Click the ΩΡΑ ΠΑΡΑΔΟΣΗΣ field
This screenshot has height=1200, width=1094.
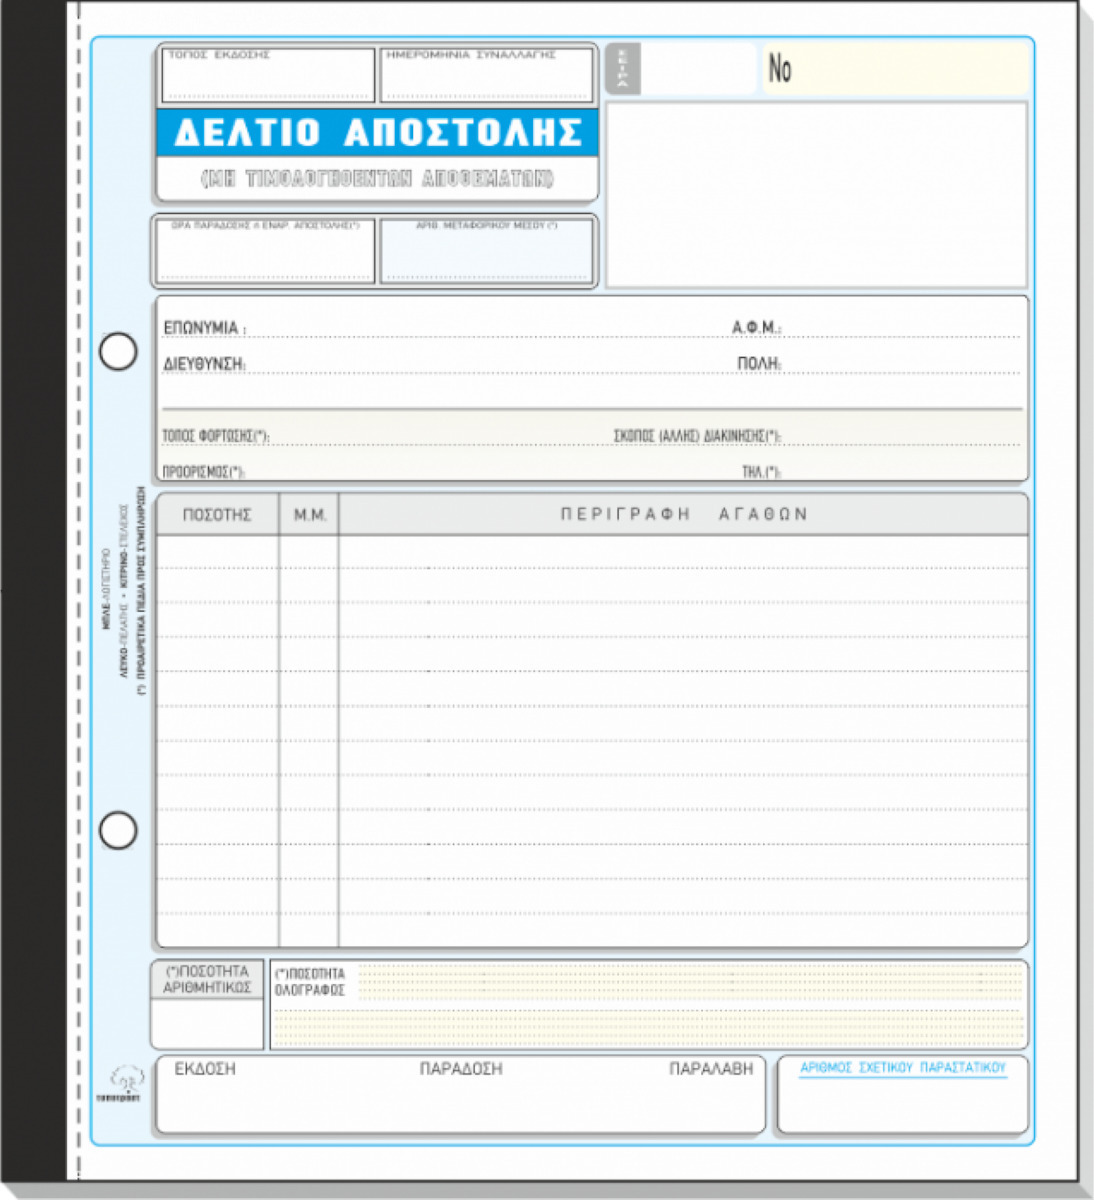pyautogui.click(x=265, y=254)
